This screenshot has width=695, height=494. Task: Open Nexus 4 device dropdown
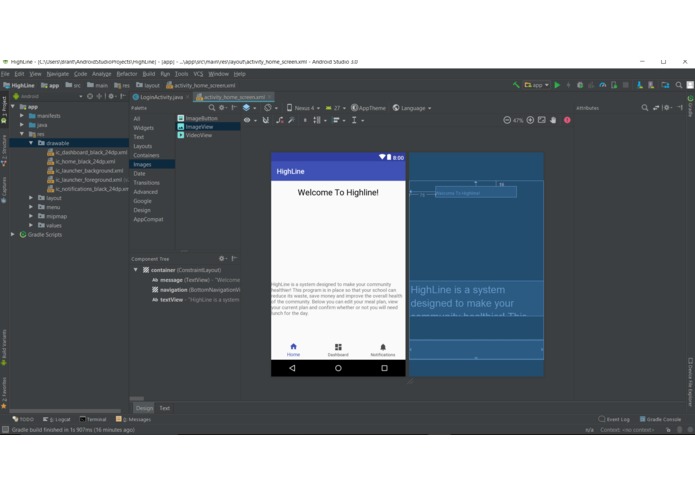coord(303,108)
